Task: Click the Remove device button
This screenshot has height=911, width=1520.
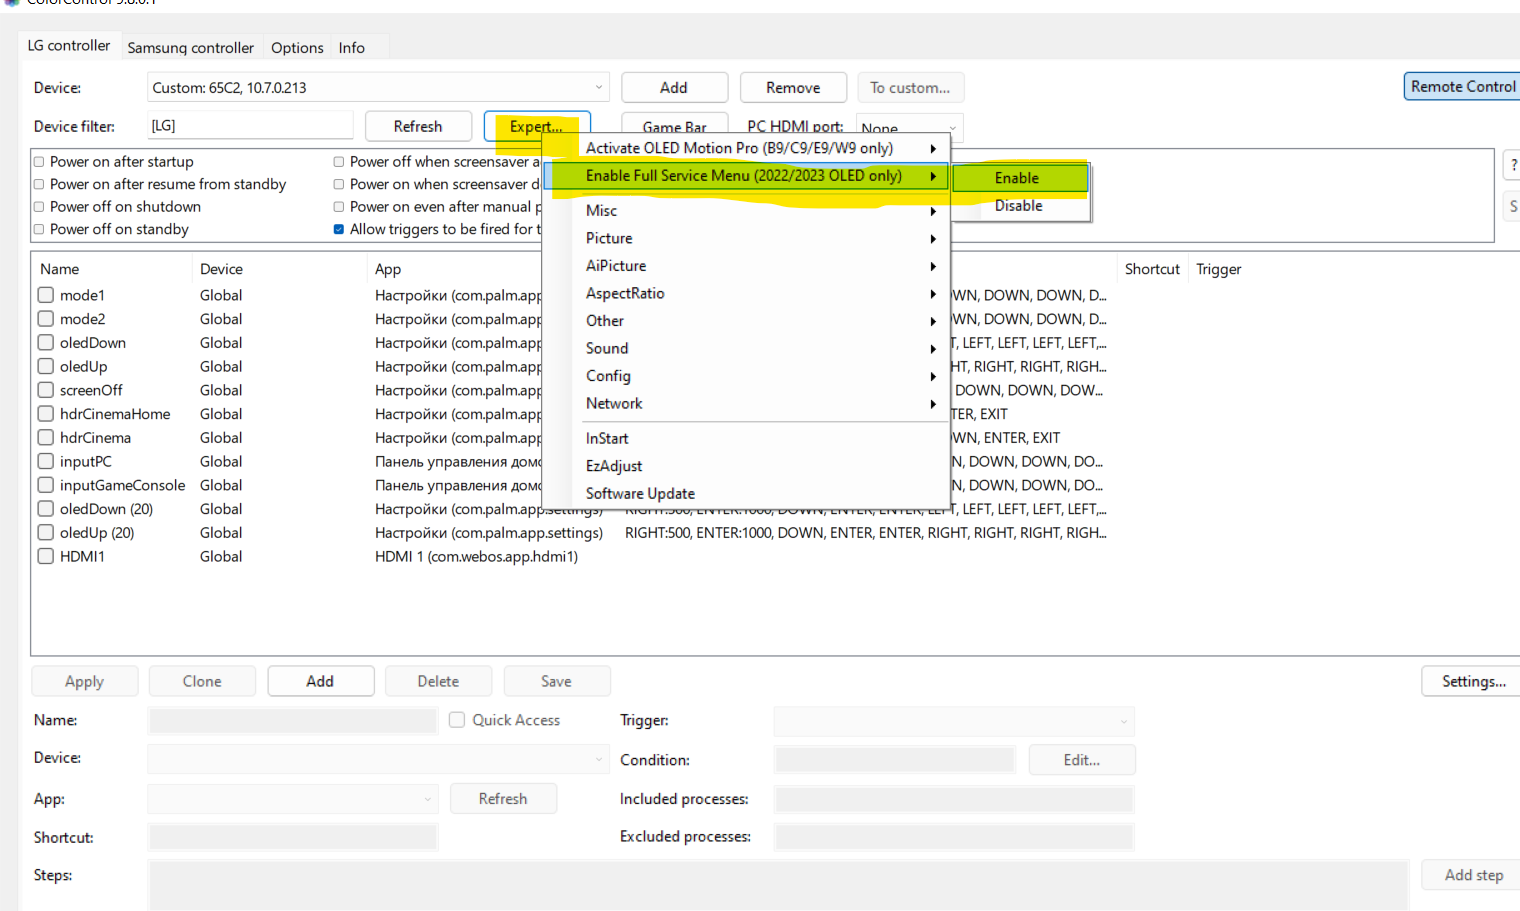Action: pos(793,88)
